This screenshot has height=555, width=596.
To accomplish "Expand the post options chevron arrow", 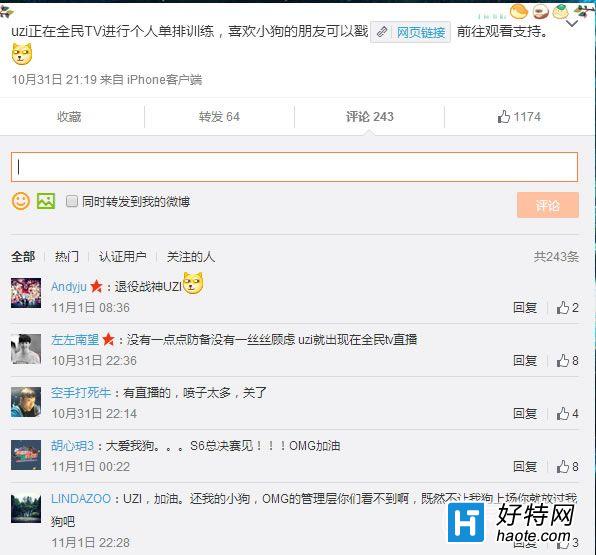I will pyautogui.click(x=572, y=24).
